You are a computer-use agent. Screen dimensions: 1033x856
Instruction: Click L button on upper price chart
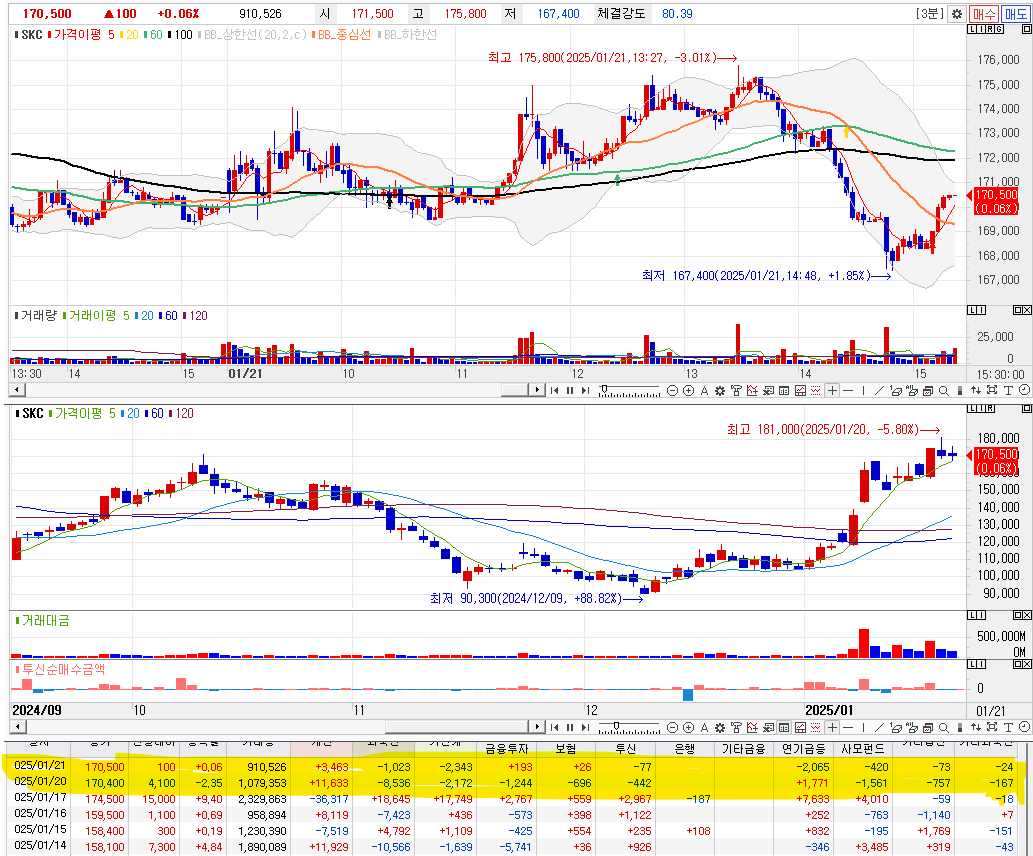tap(972, 29)
